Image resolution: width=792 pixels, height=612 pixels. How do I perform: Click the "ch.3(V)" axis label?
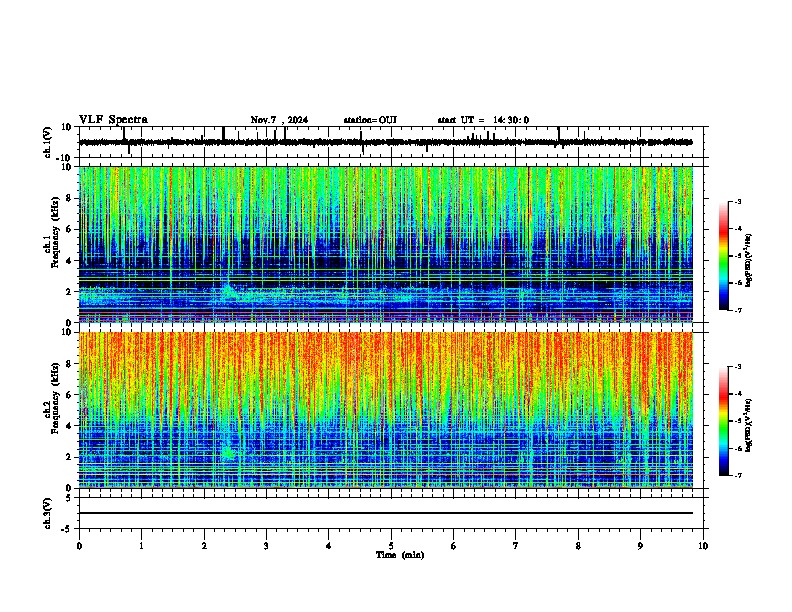point(48,514)
